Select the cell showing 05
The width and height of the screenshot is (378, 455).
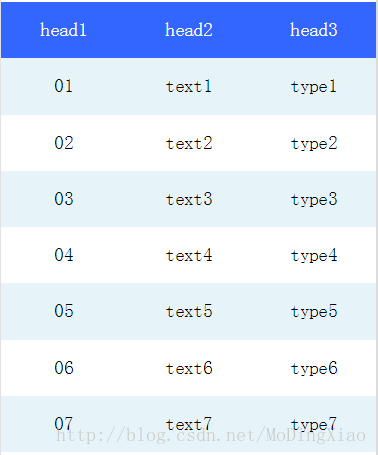click(63, 311)
